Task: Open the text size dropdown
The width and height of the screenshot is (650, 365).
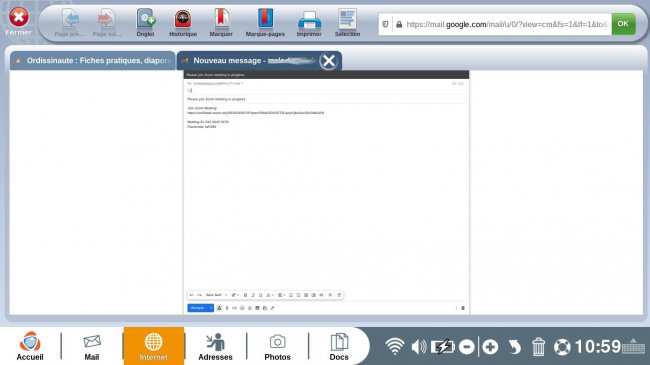Action: pos(235,295)
